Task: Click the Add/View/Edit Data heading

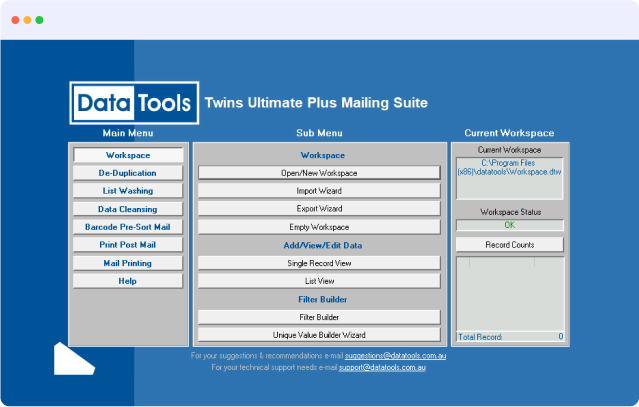Action: point(323,245)
